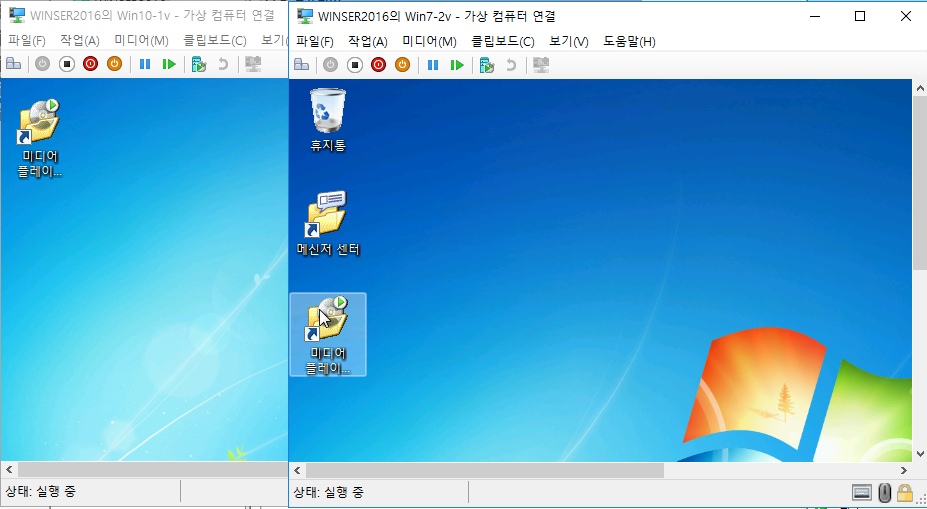This screenshot has width=927, height=509.
Task: Click Win7-2v horizontal scrollbar thumb
Action: [485, 471]
